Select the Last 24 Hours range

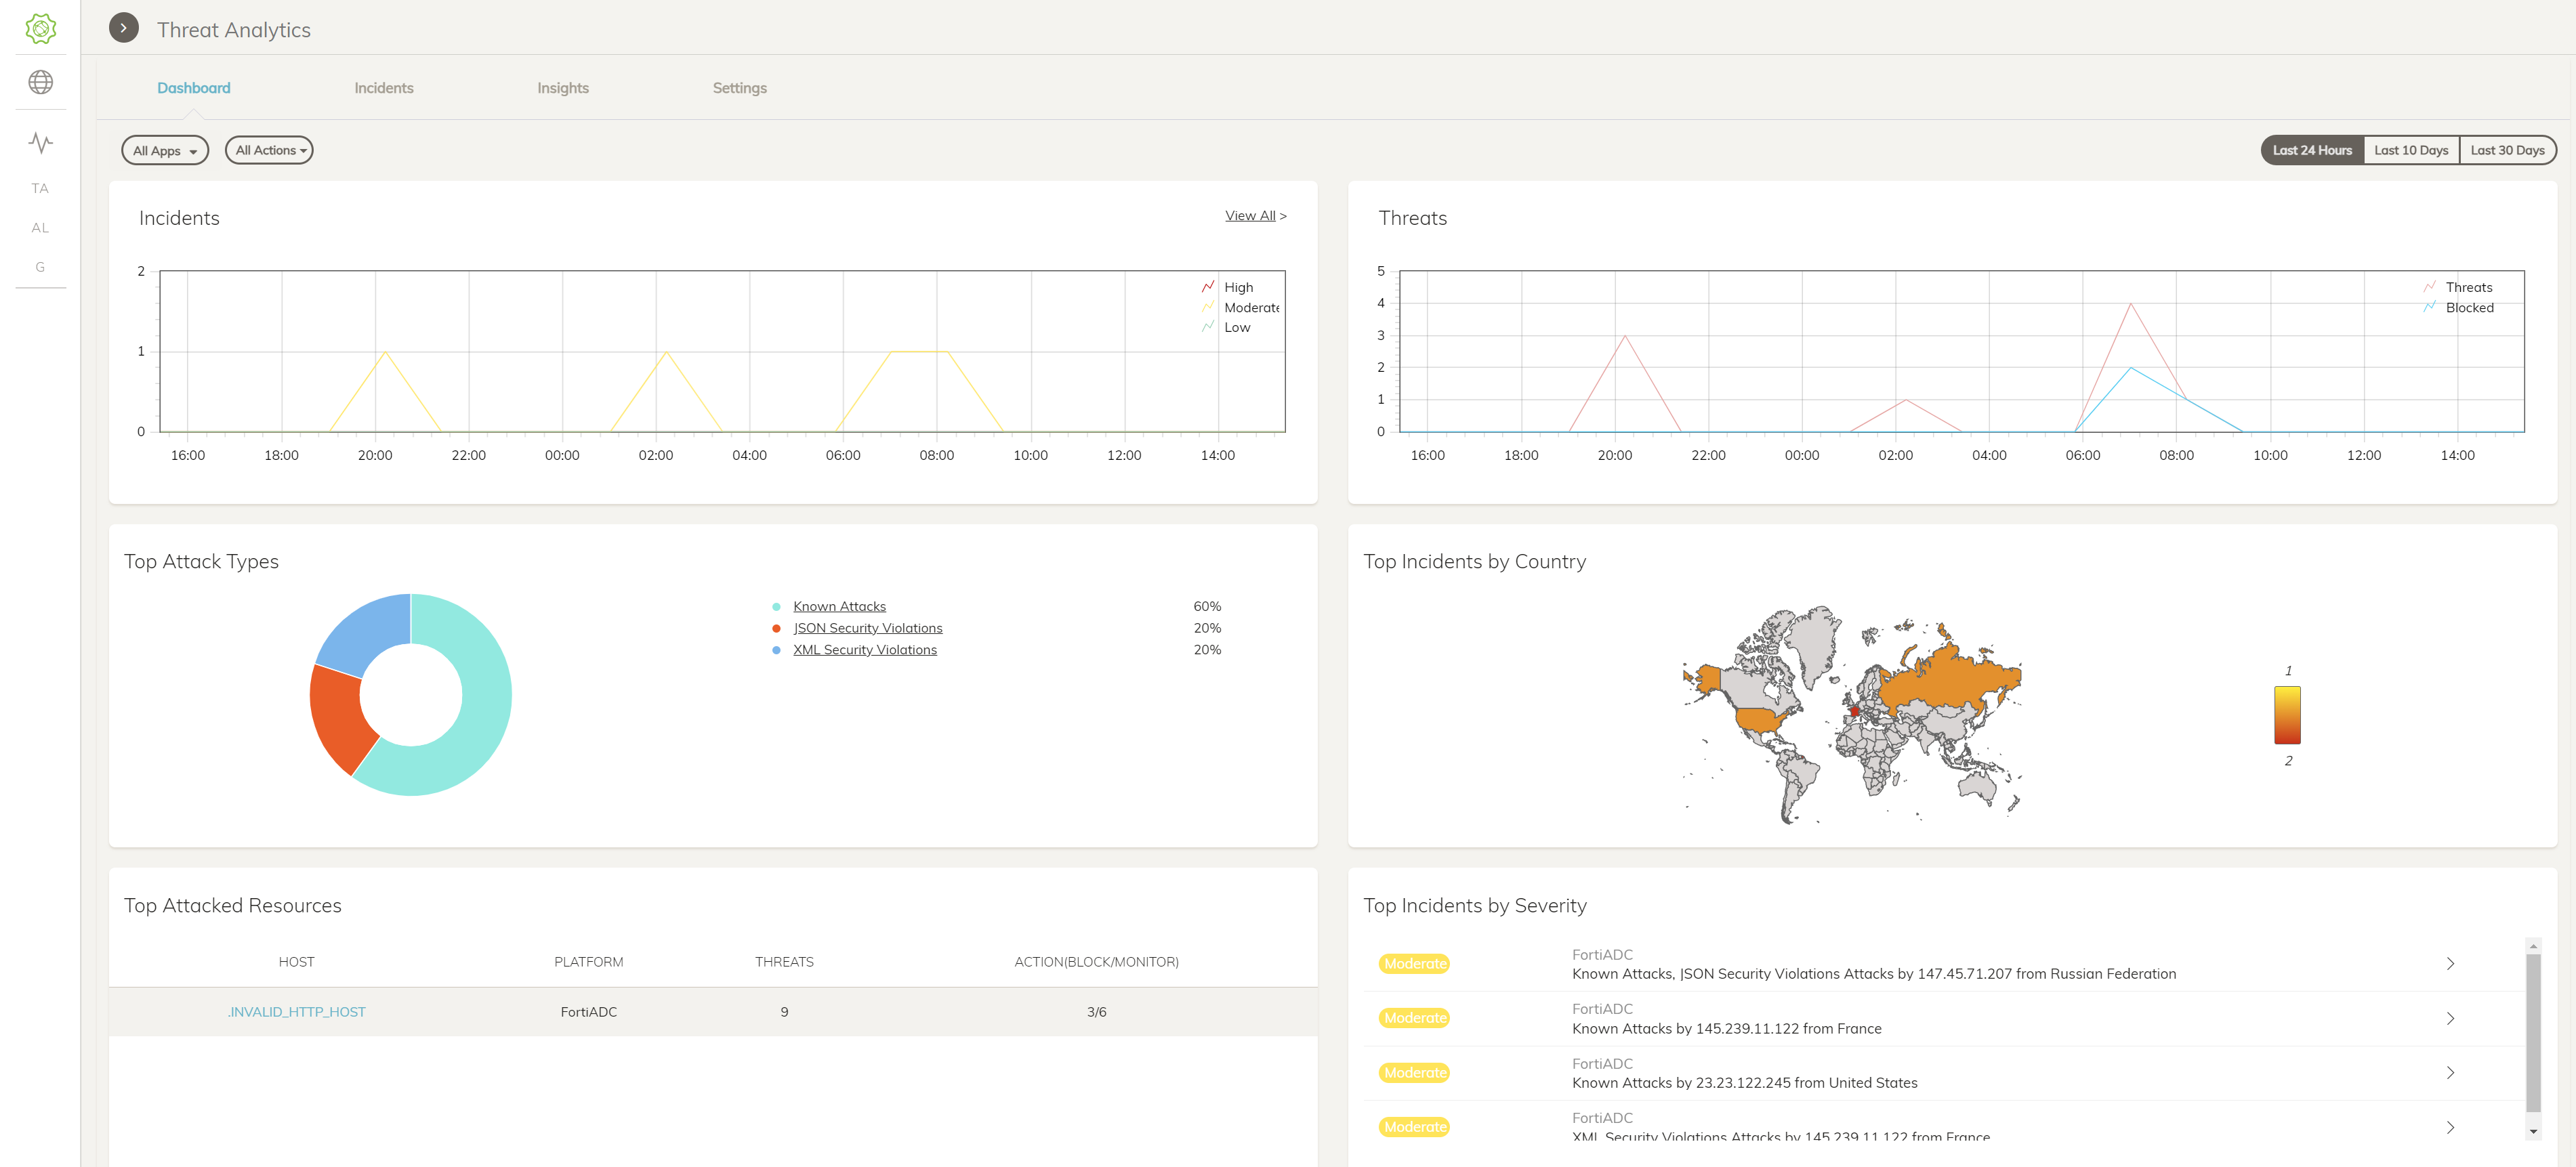tap(2312, 150)
